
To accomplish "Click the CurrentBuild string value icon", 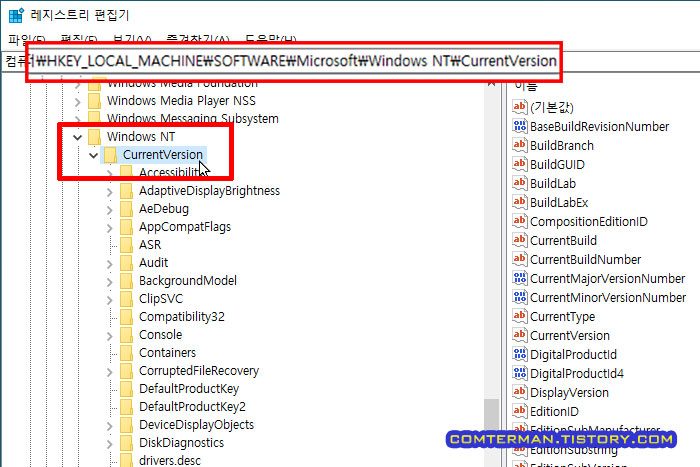I will [x=520, y=240].
